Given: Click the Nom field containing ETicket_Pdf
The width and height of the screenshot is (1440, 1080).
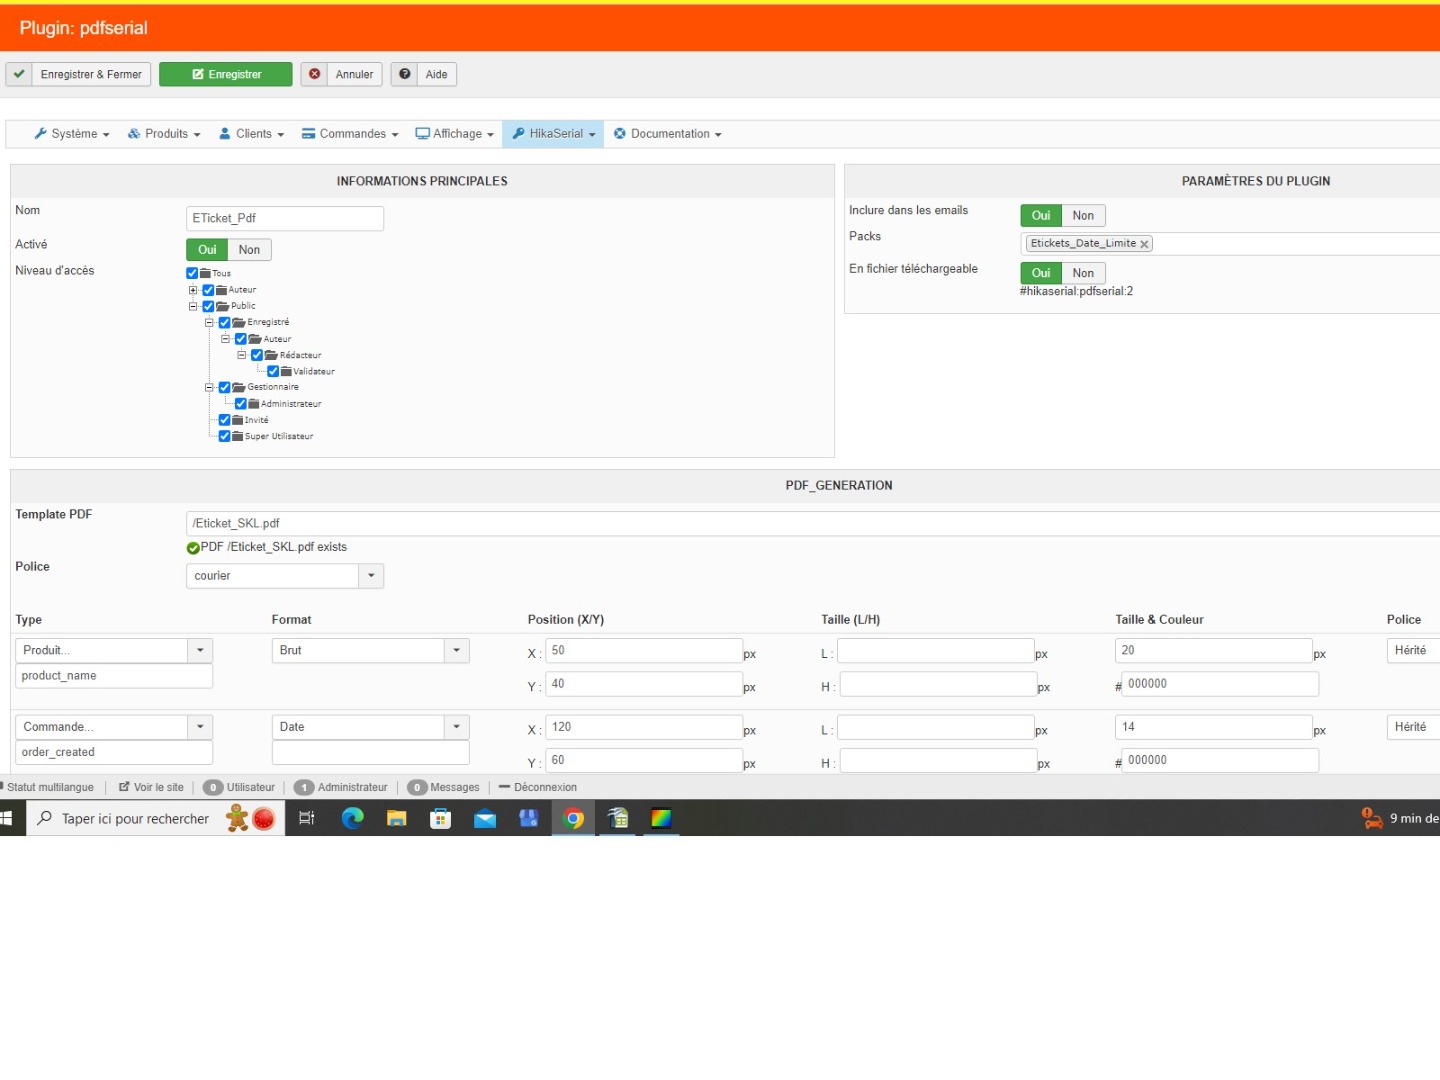Looking at the screenshot, I should pyautogui.click(x=285, y=218).
